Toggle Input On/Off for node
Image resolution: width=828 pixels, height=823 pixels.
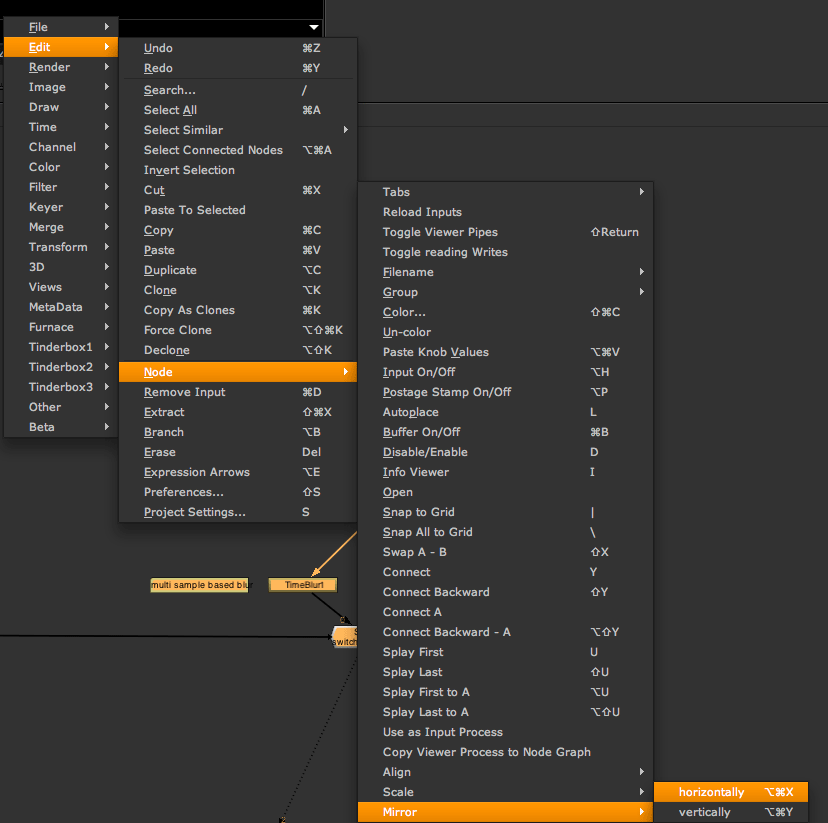pos(419,372)
